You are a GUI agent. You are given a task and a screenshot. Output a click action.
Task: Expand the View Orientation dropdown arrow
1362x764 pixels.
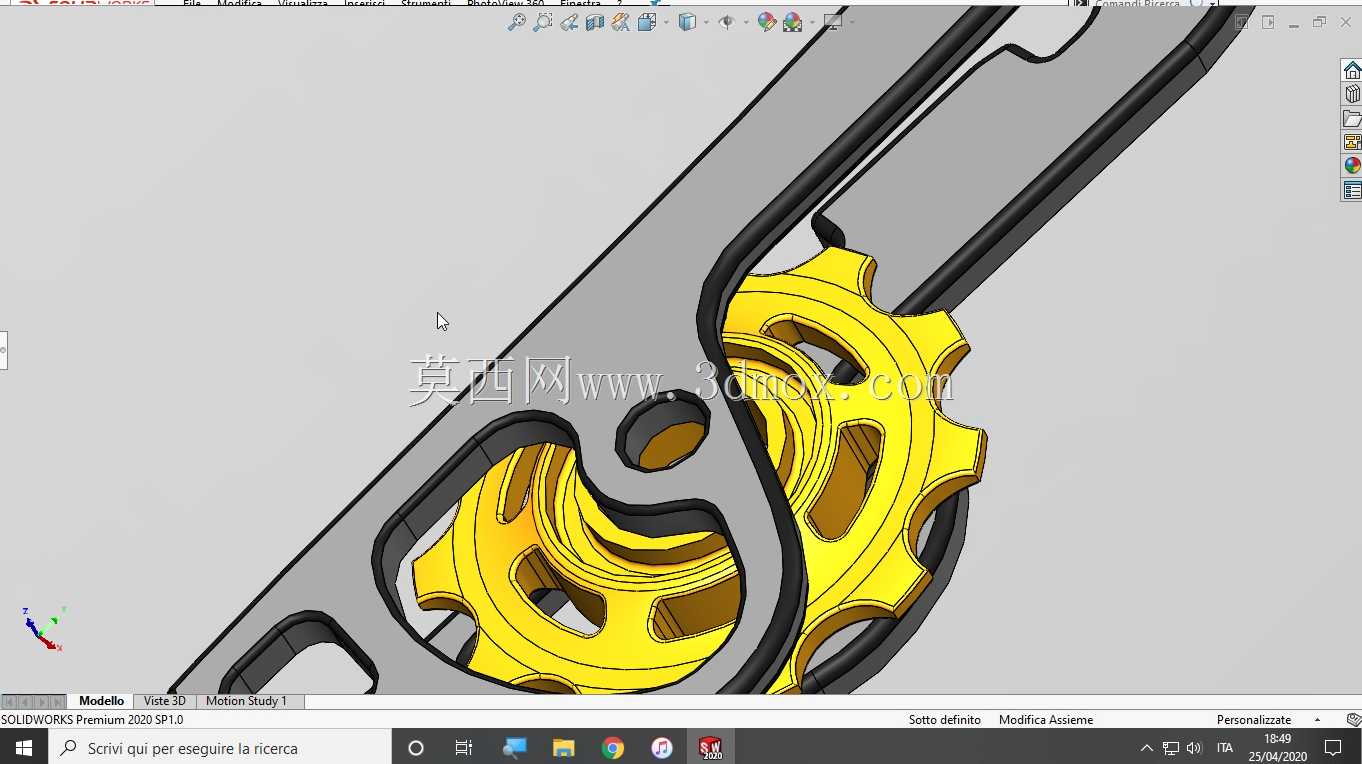pos(665,22)
